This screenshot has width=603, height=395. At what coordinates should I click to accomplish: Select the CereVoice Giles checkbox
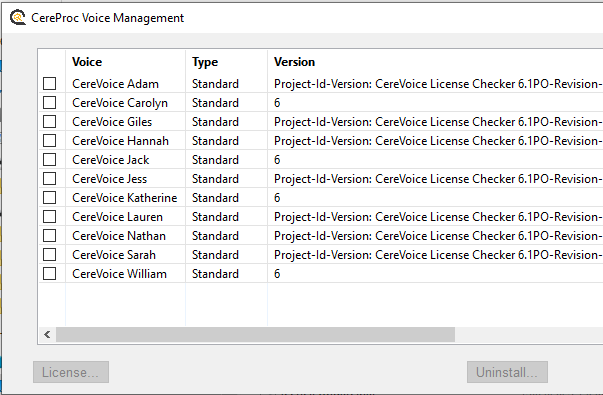(50, 122)
